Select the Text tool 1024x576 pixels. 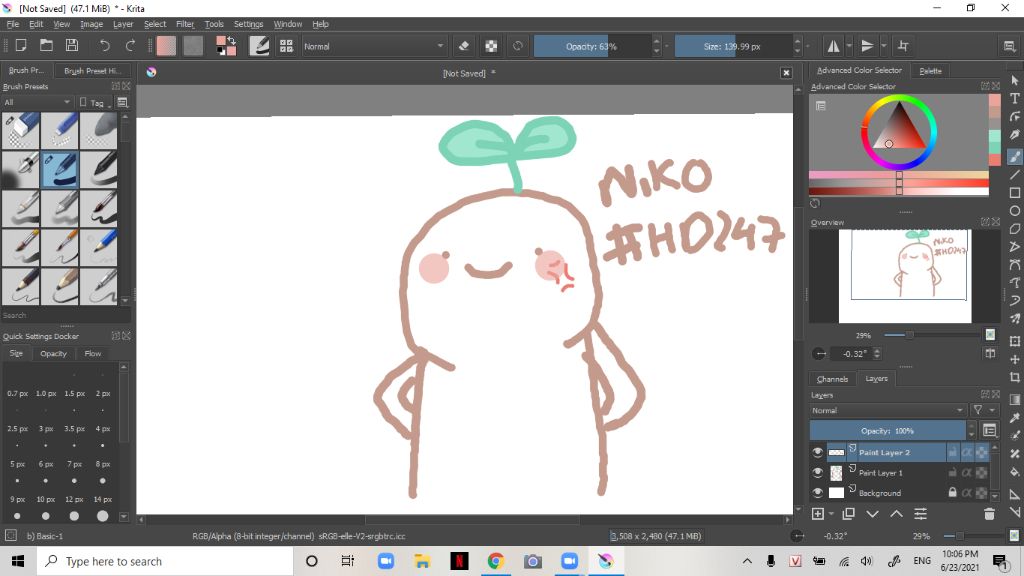coord(1015,99)
